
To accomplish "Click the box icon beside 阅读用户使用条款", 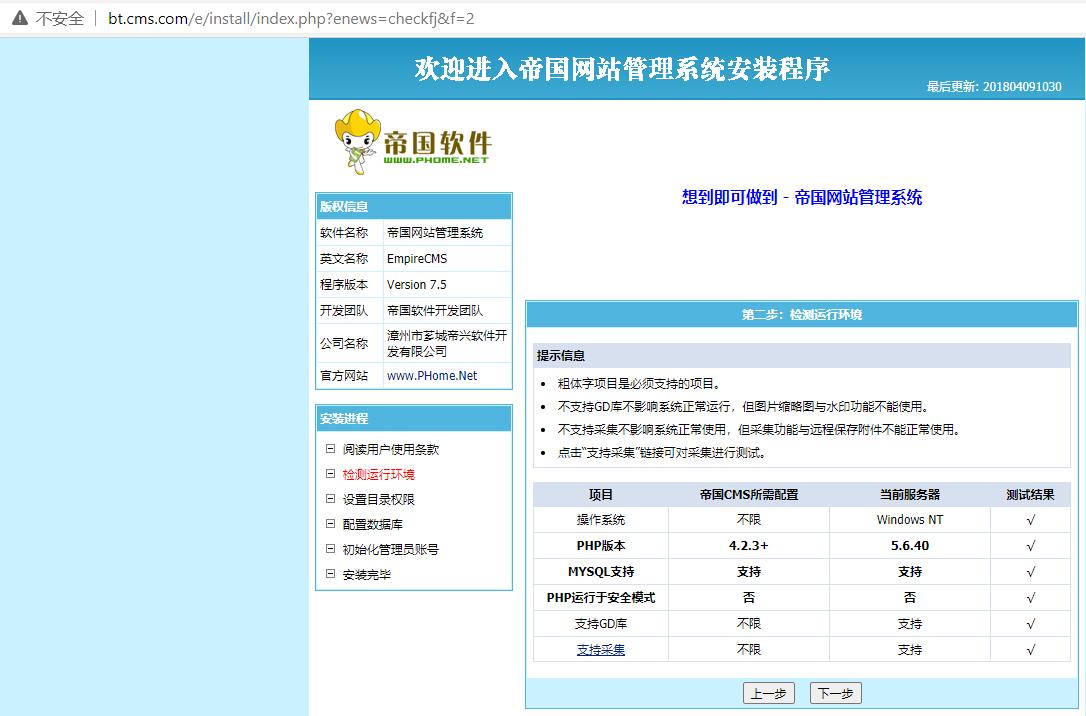I will click(330, 449).
